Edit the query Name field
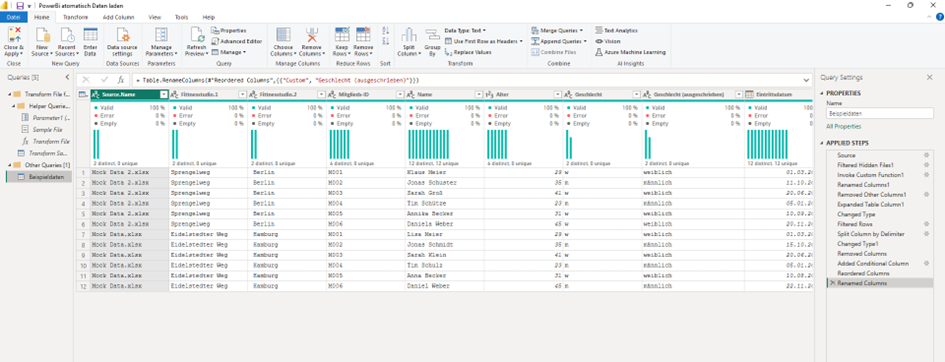Screen dimensions: 945x362 880,113
